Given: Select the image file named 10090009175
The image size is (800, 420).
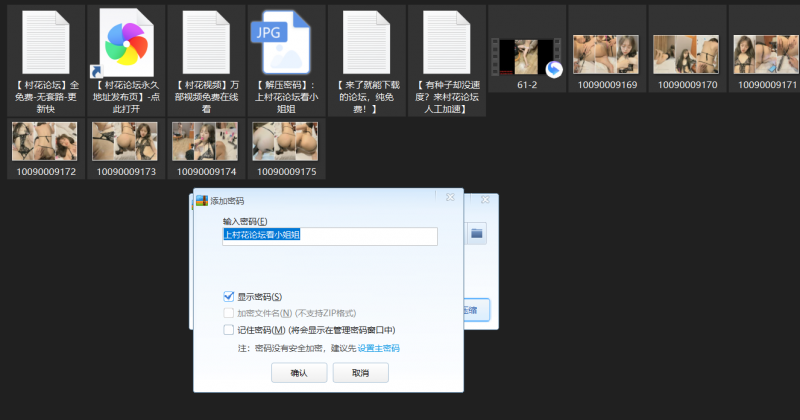Looking at the screenshot, I should pos(286,141).
